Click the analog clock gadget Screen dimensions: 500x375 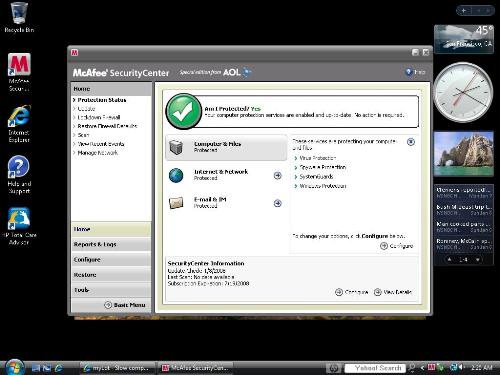coord(464,92)
